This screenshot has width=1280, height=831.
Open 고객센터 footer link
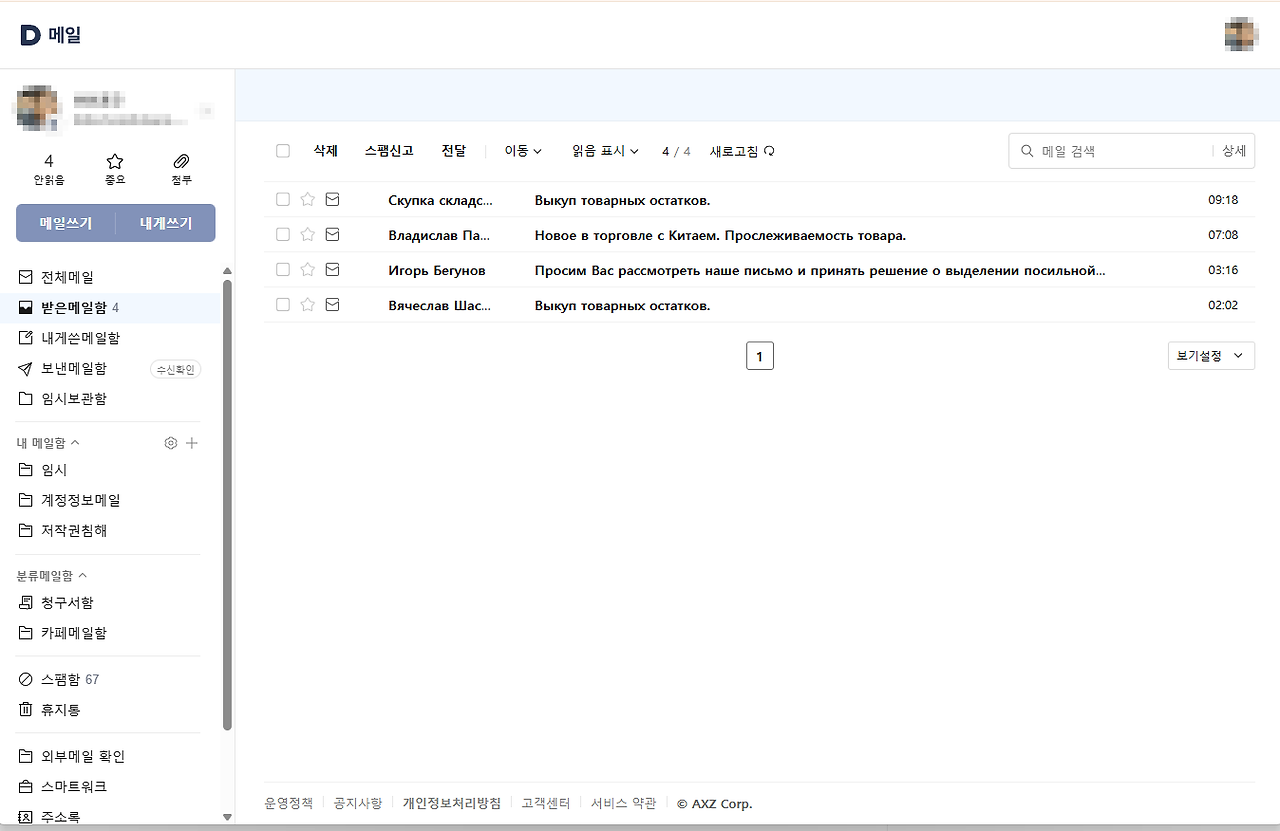546,803
